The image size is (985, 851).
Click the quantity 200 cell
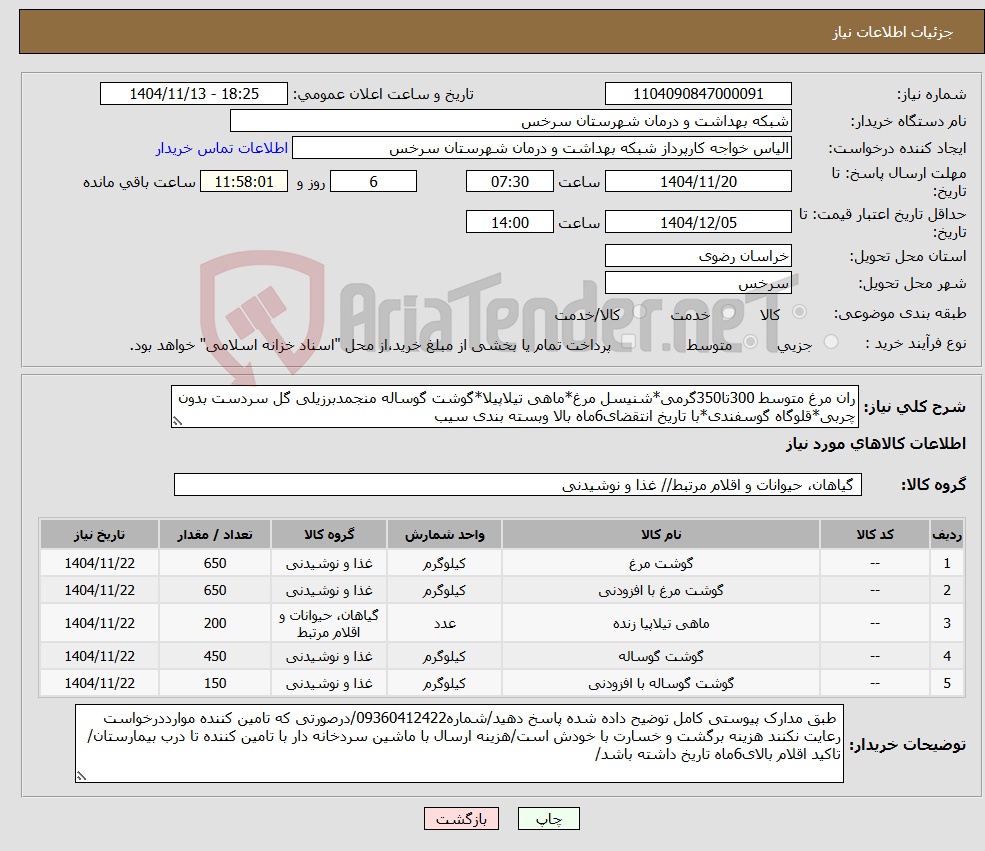215,622
